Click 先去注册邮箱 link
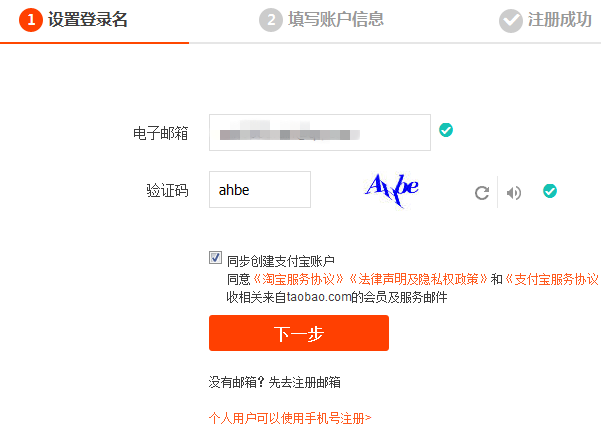 point(305,382)
